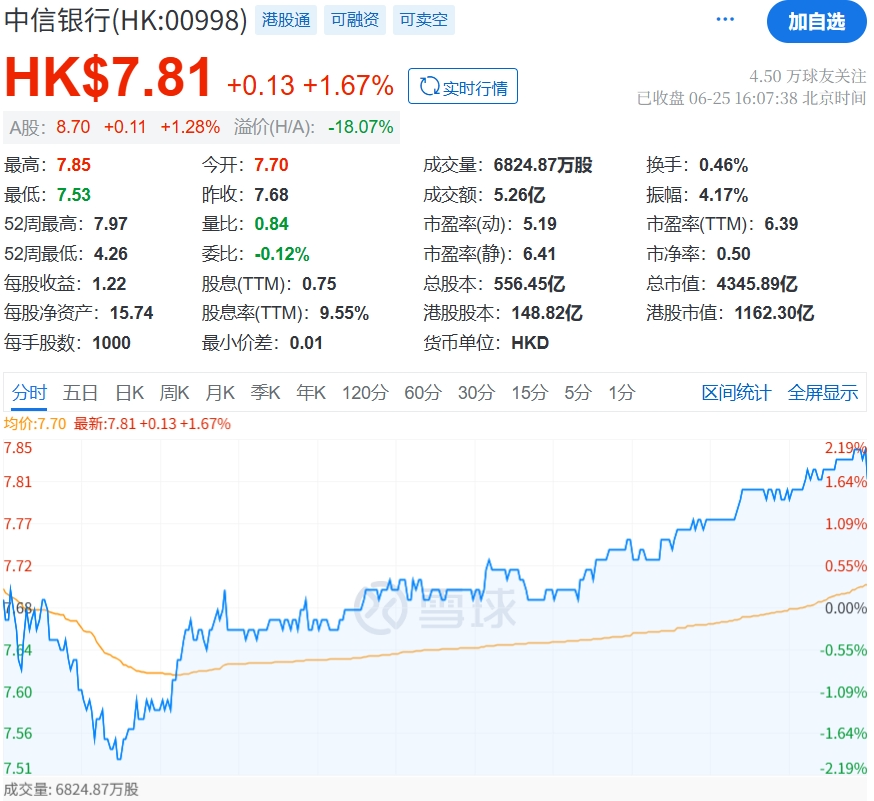Viewport: 874px width, 801px height.
Task: Click the 市盈率(静) value 6.41
Action: pos(540,254)
